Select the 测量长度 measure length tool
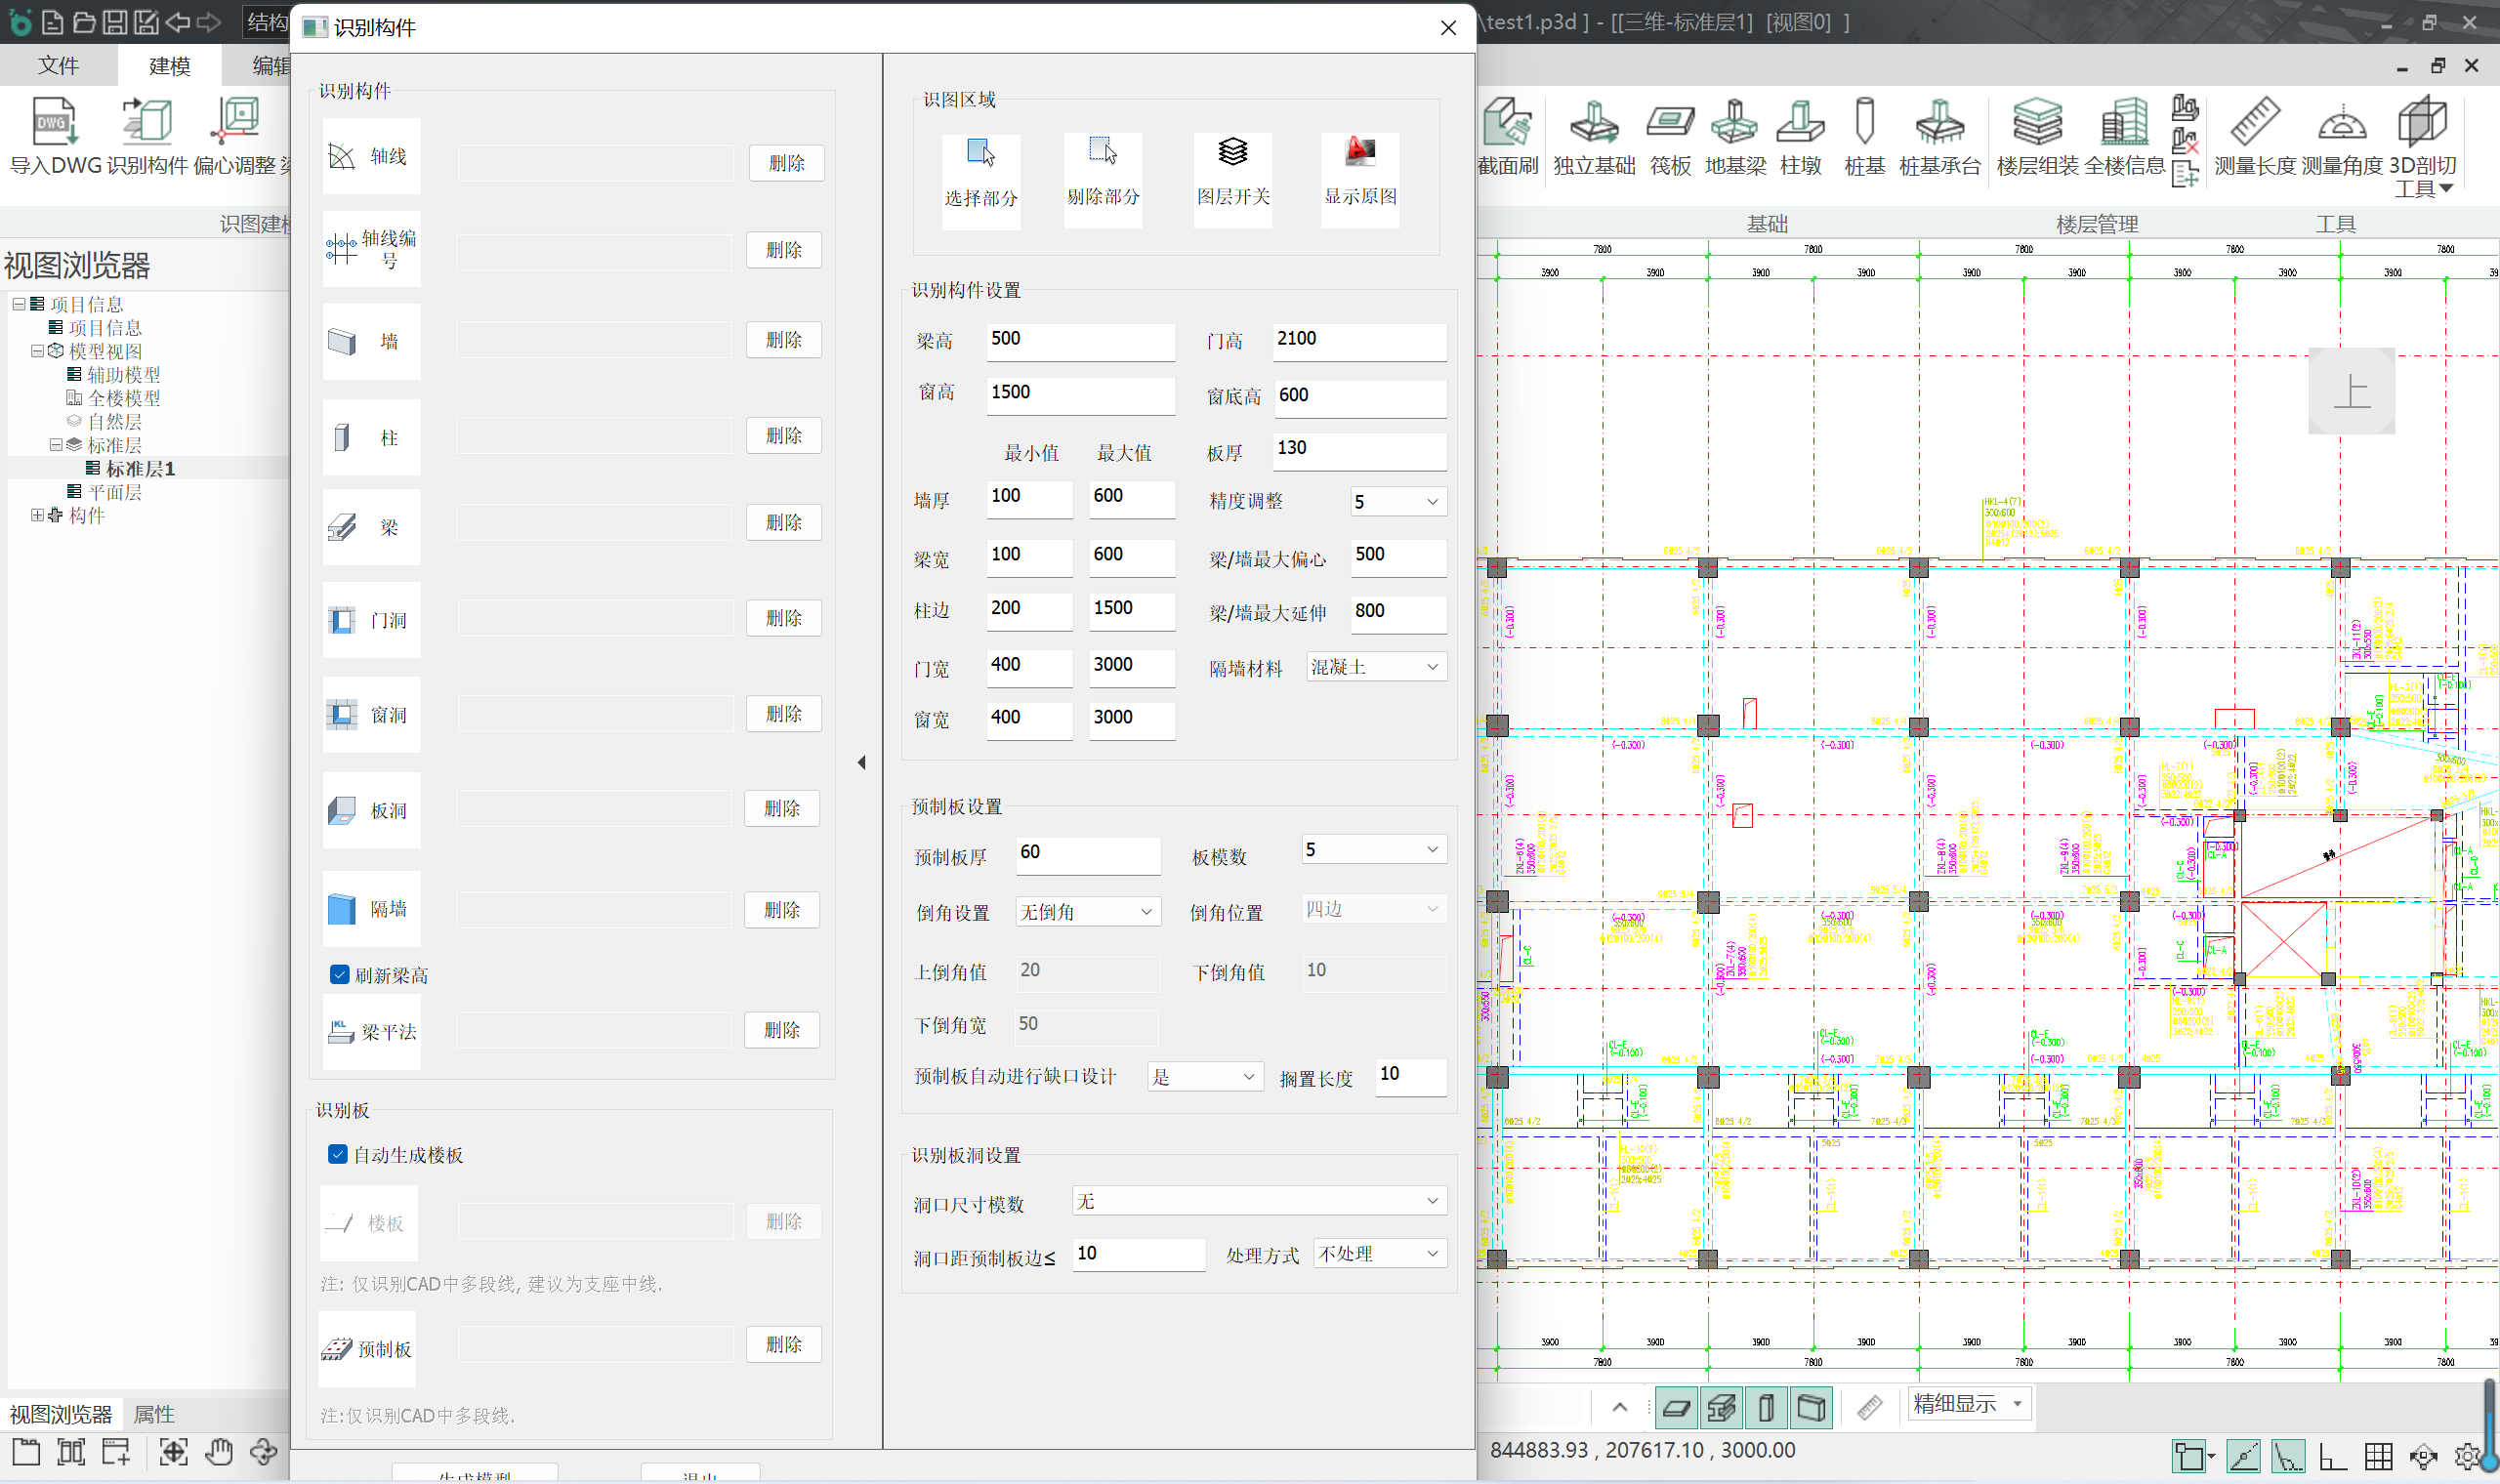The image size is (2500, 1484). pos(2253,123)
